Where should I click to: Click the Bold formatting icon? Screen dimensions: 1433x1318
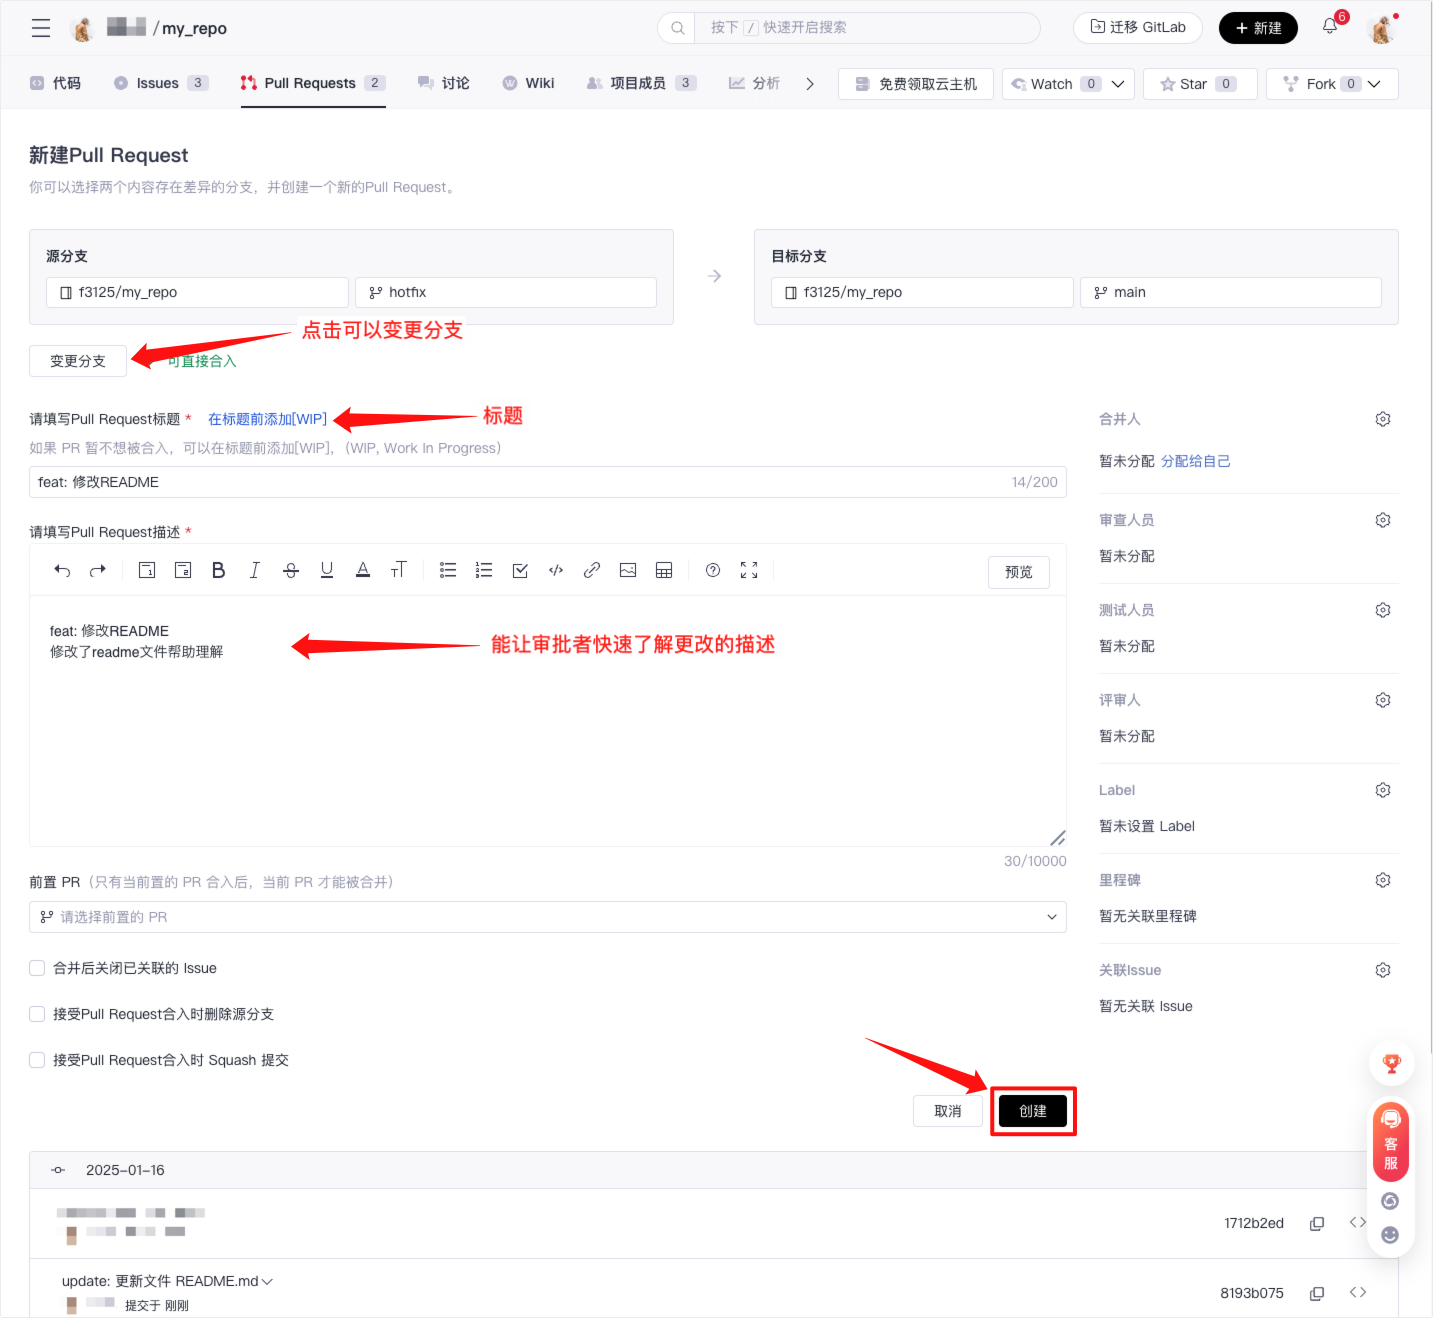point(218,570)
